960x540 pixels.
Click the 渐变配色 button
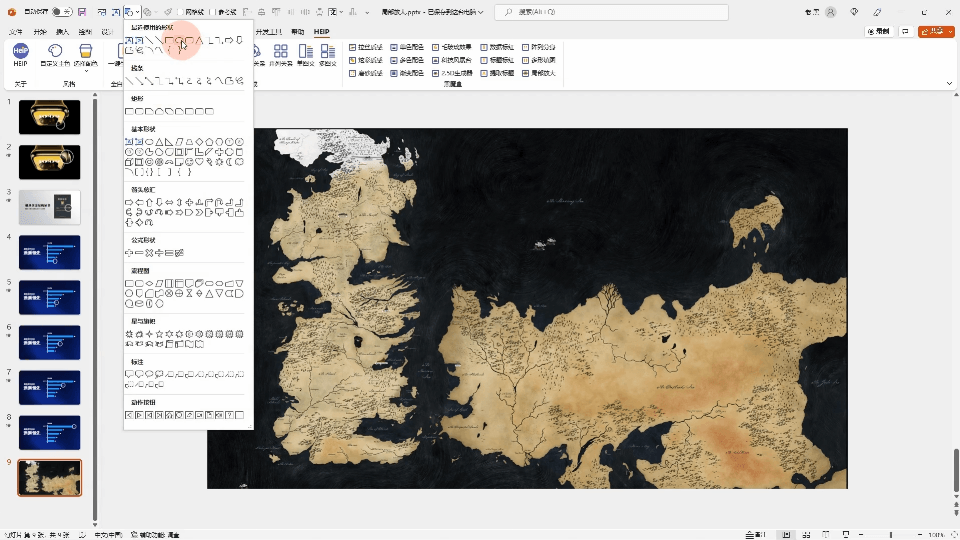click(x=407, y=73)
